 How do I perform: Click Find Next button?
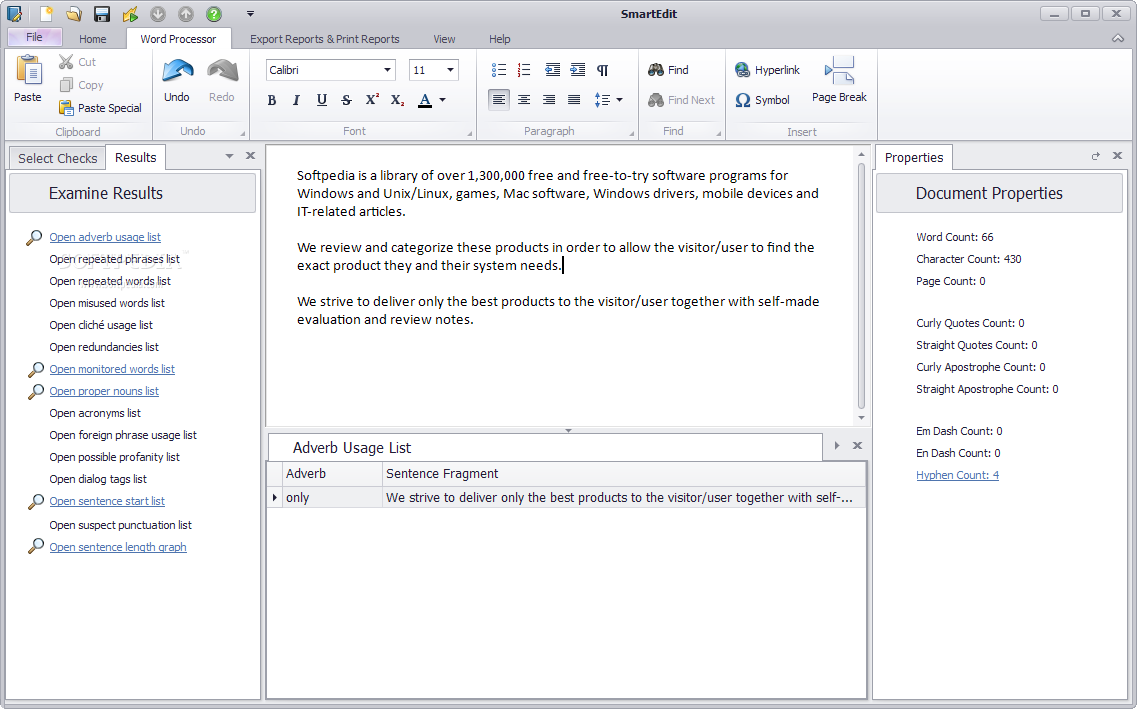tap(682, 100)
